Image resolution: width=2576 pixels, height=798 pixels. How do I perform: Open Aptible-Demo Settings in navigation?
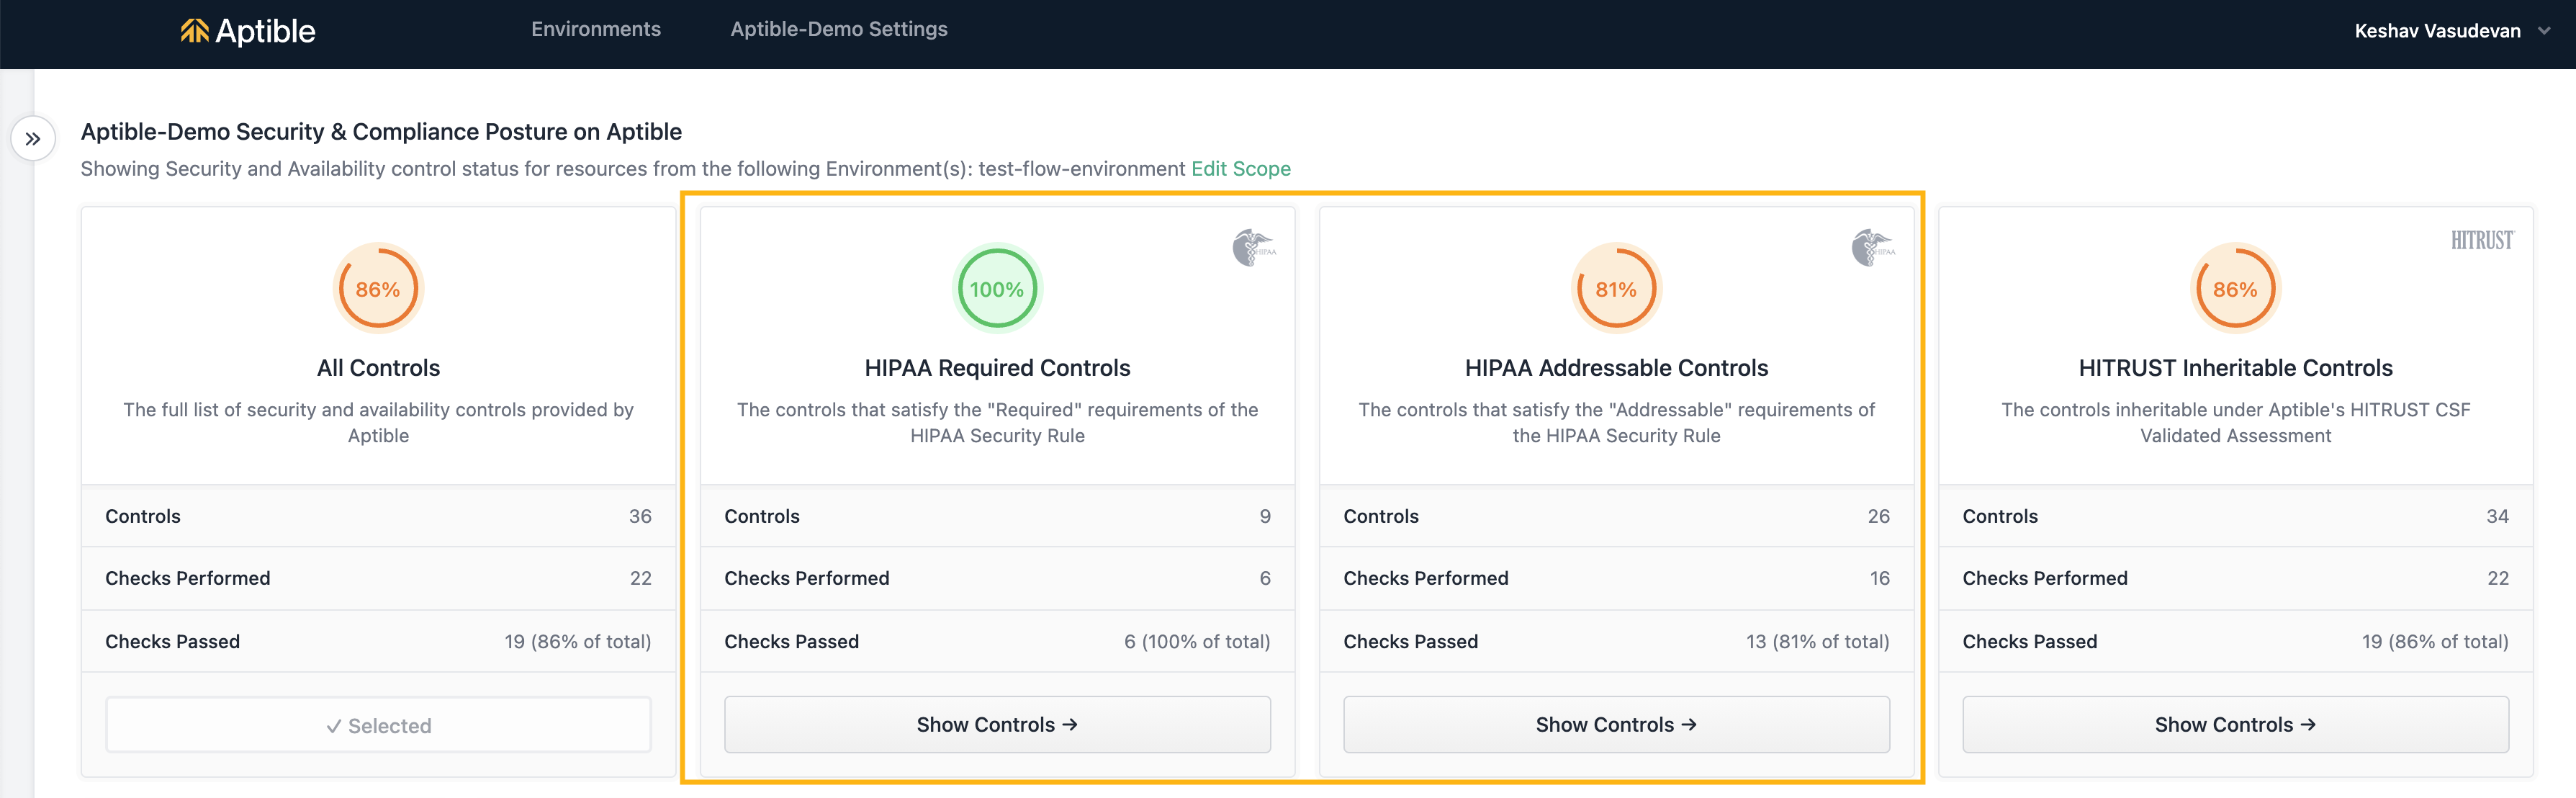tap(838, 29)
